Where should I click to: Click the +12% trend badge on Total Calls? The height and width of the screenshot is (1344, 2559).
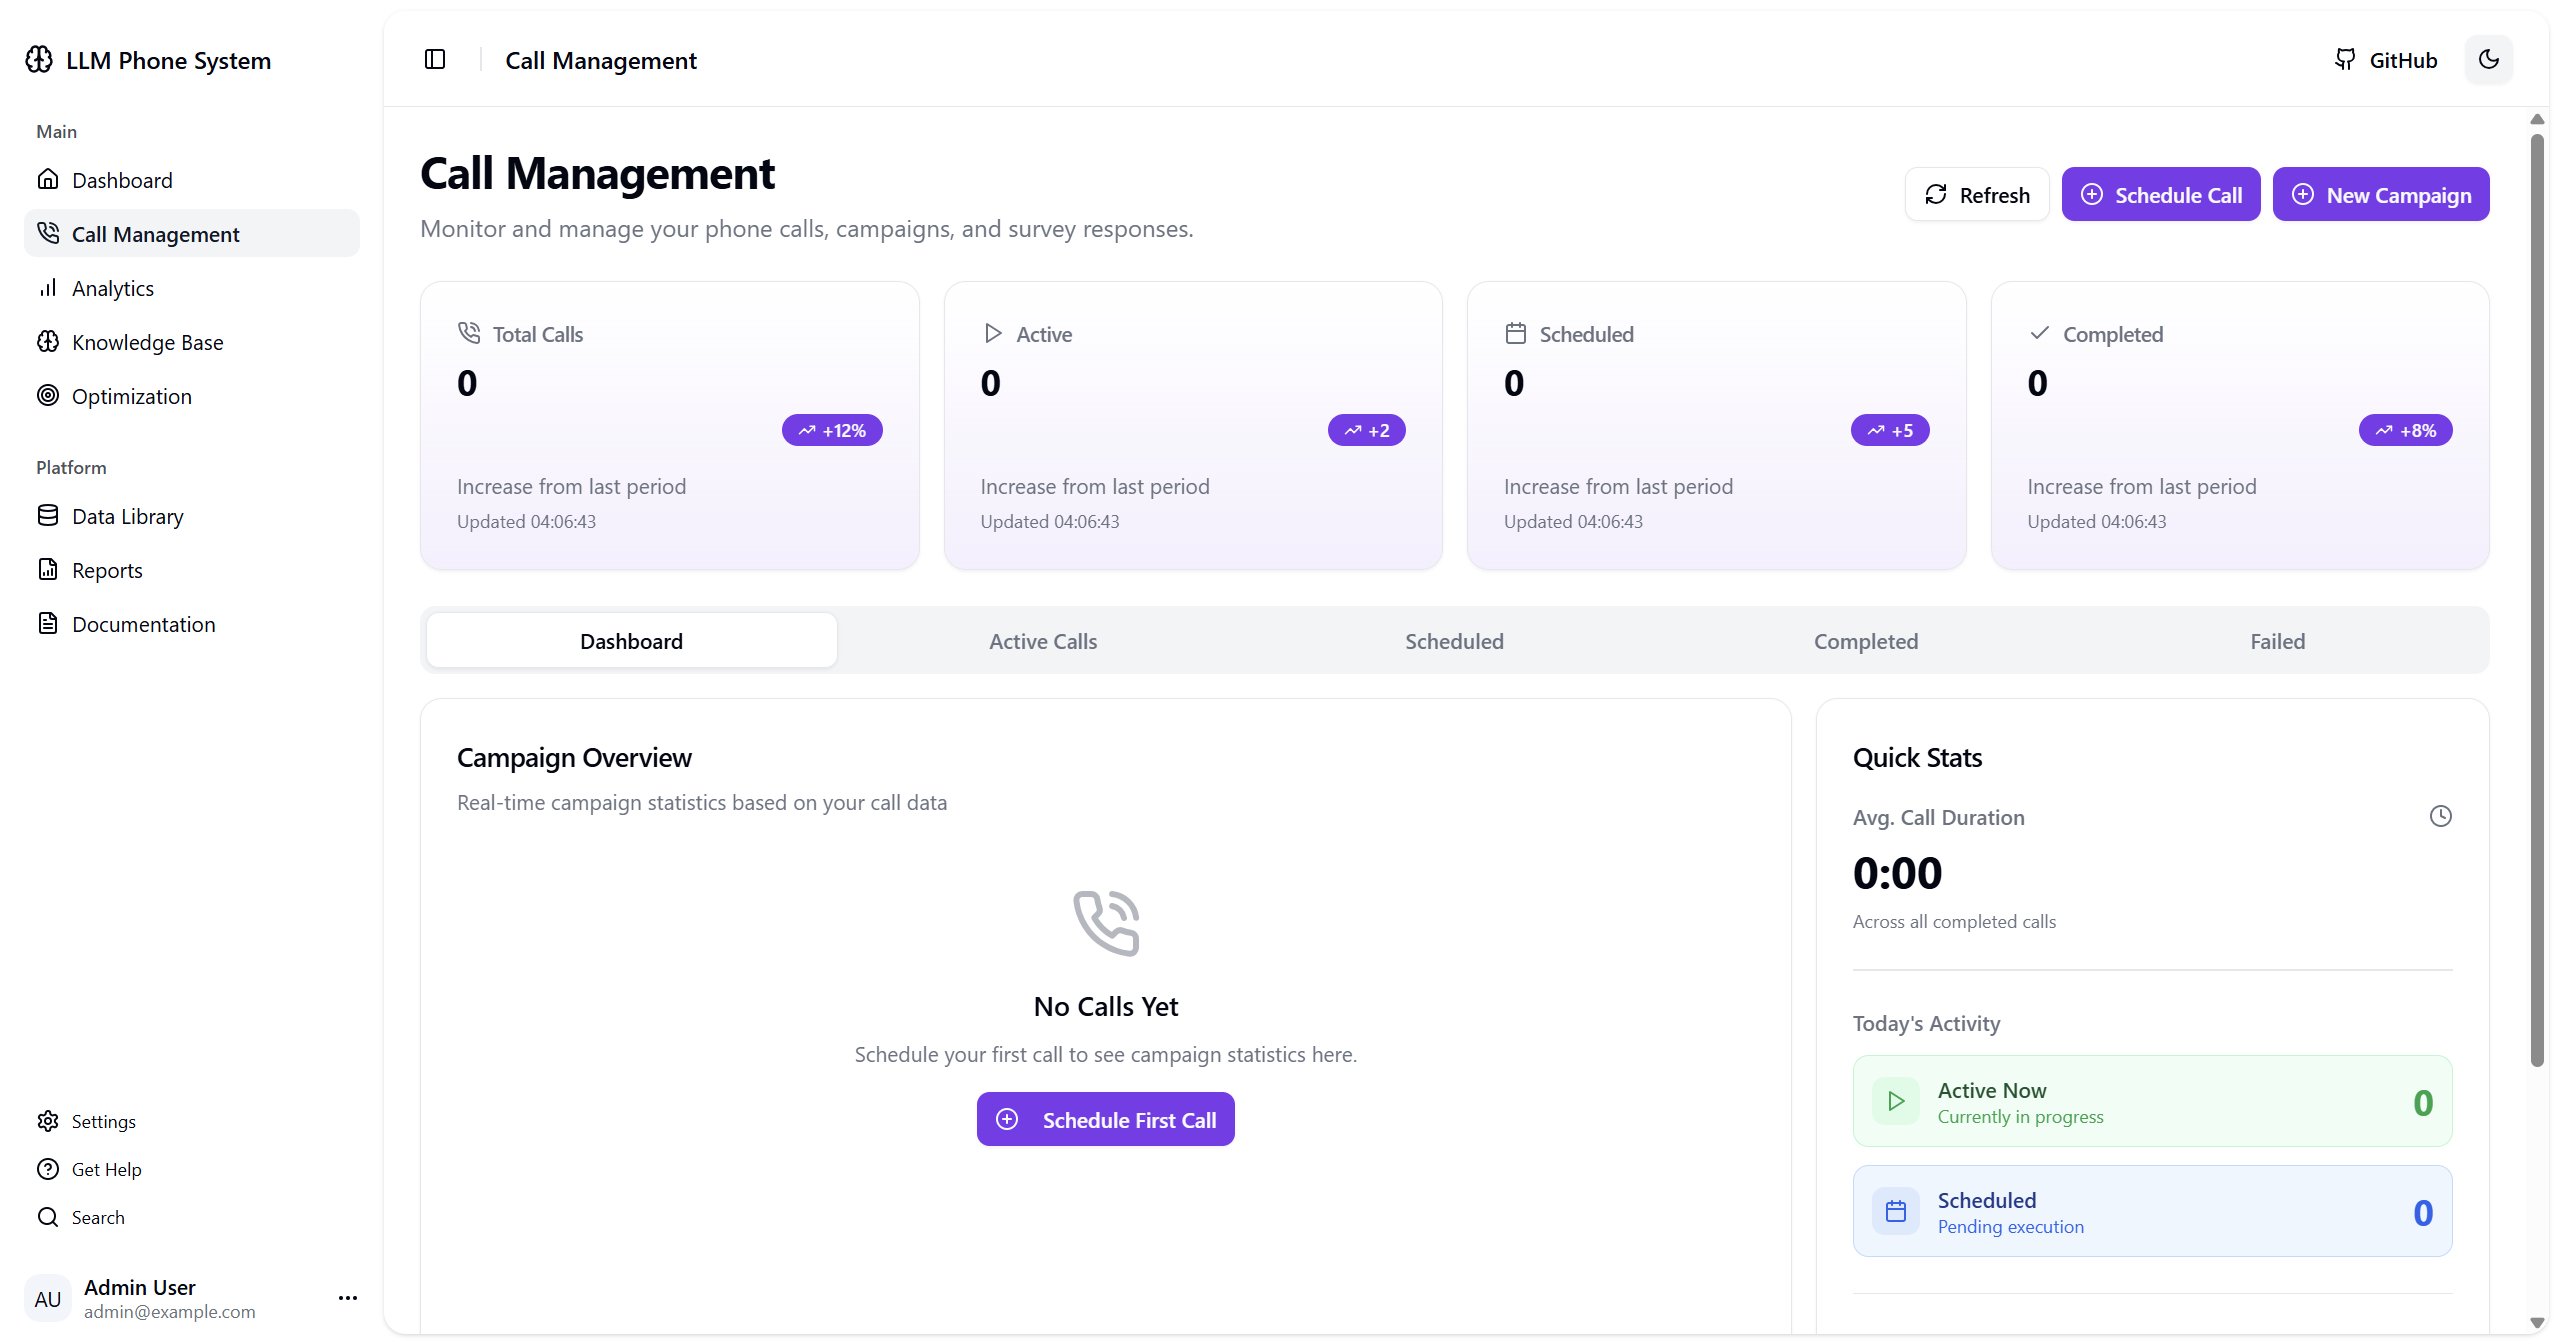(x=831, y=429)
